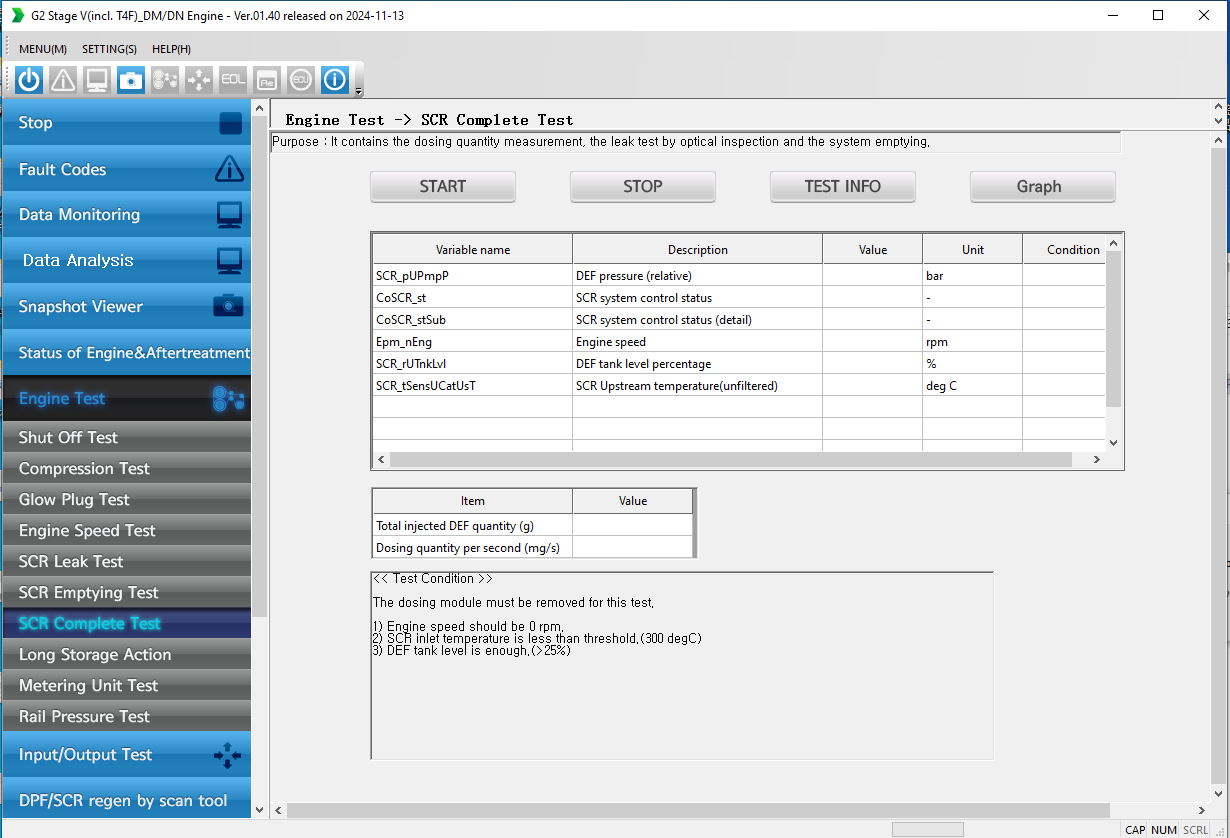Select the SCR_pUPmpP row

click(739, 275)
